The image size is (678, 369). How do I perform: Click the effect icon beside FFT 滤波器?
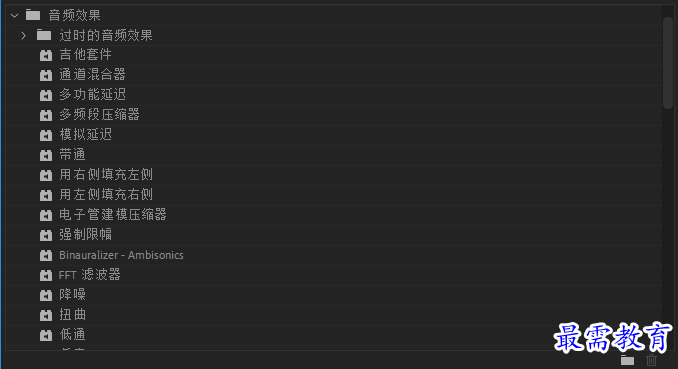pos(46,275)
